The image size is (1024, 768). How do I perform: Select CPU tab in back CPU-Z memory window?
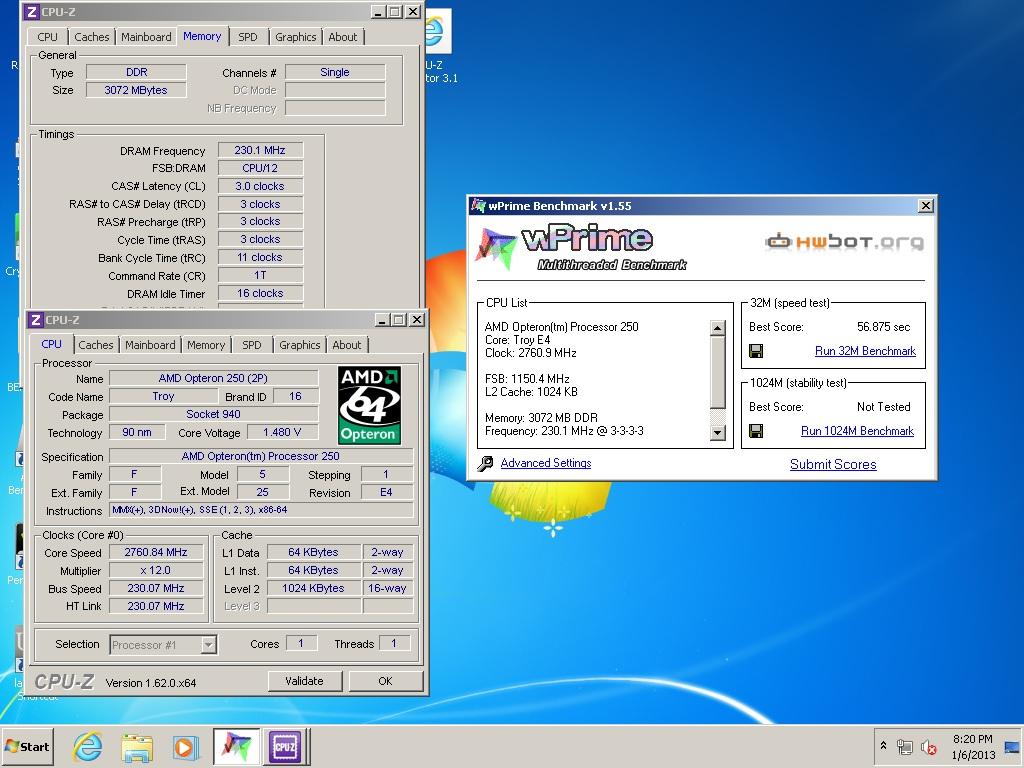click(47, 37)
